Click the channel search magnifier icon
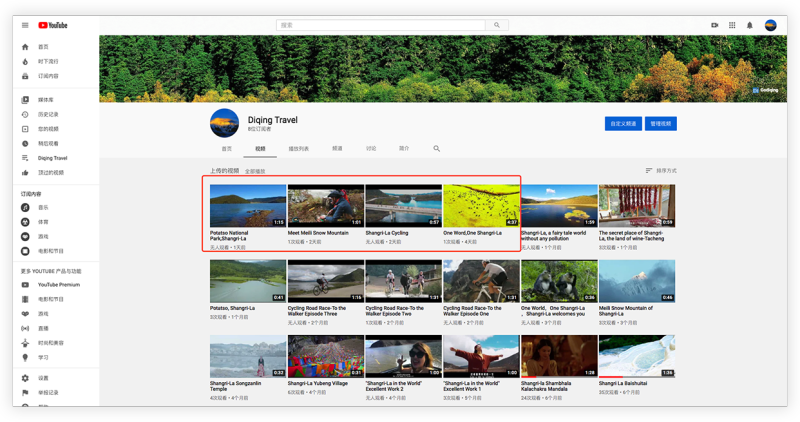The height and width of the screenshot is (422, 800). [436, 148]
